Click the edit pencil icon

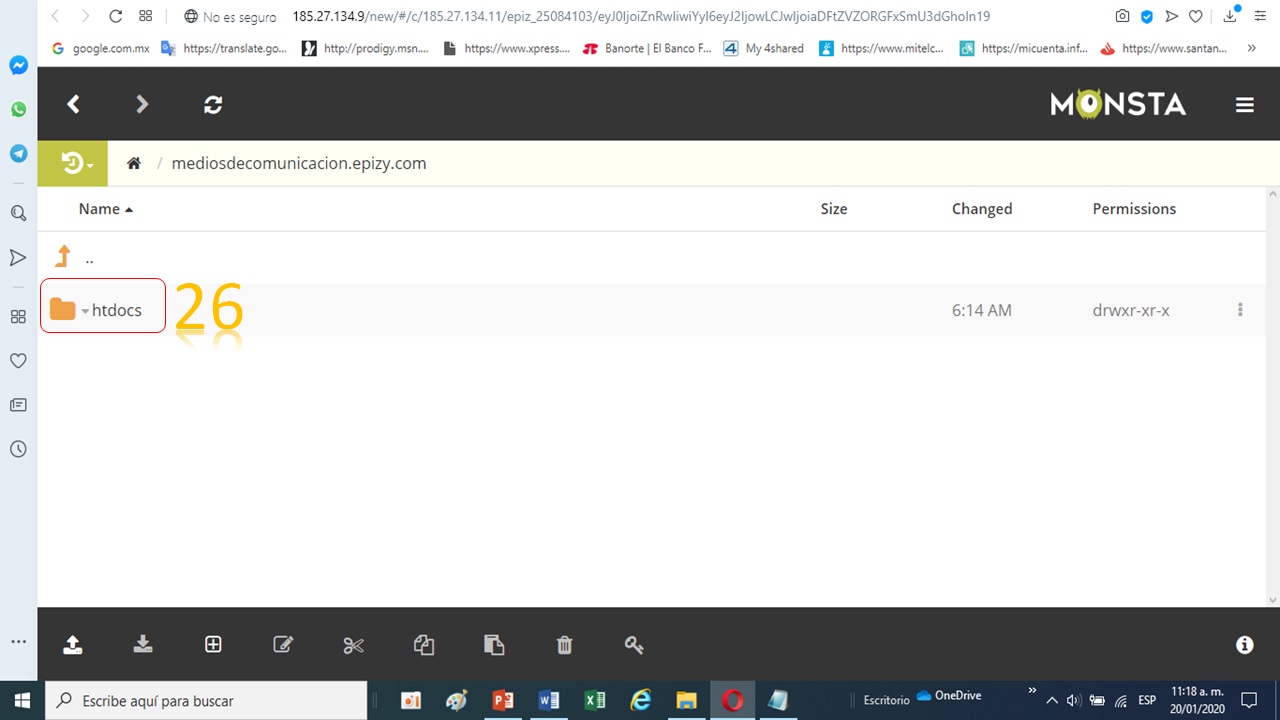tap(283, 645)
